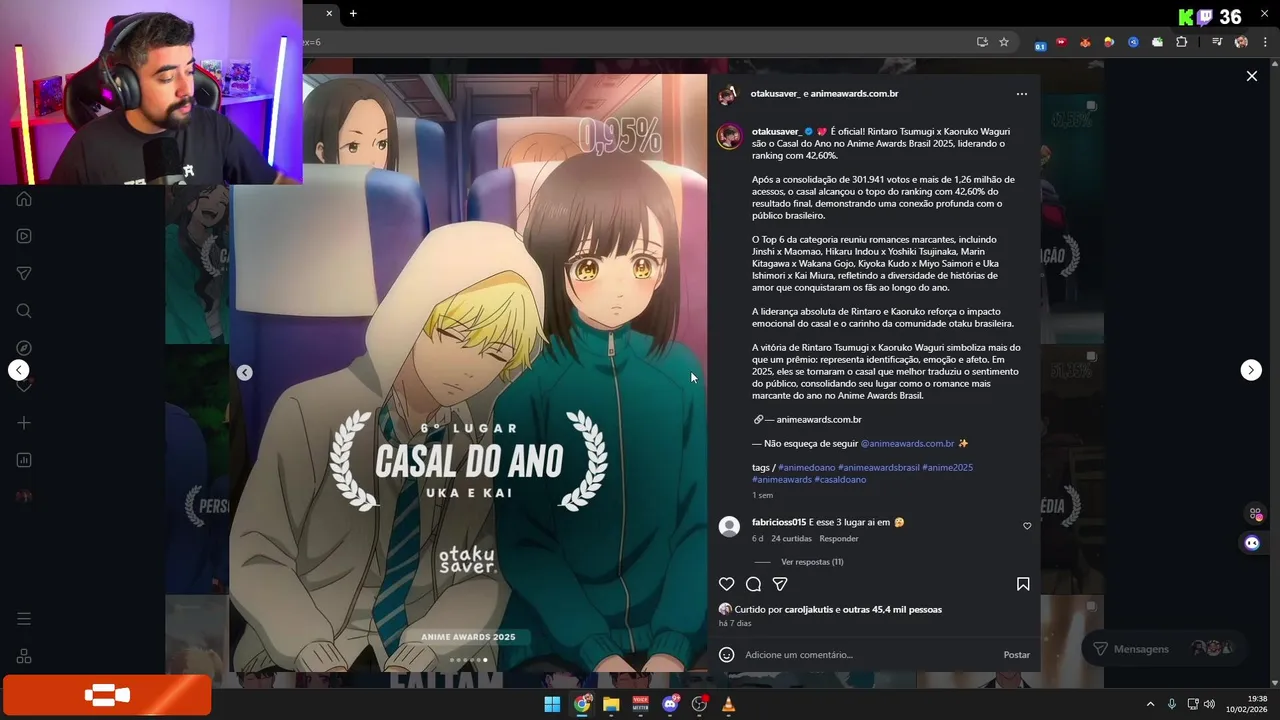The height and width of the screenshot is (720, 1280).
Task: Create new post with plus icon
Action: tap(24, 423)
